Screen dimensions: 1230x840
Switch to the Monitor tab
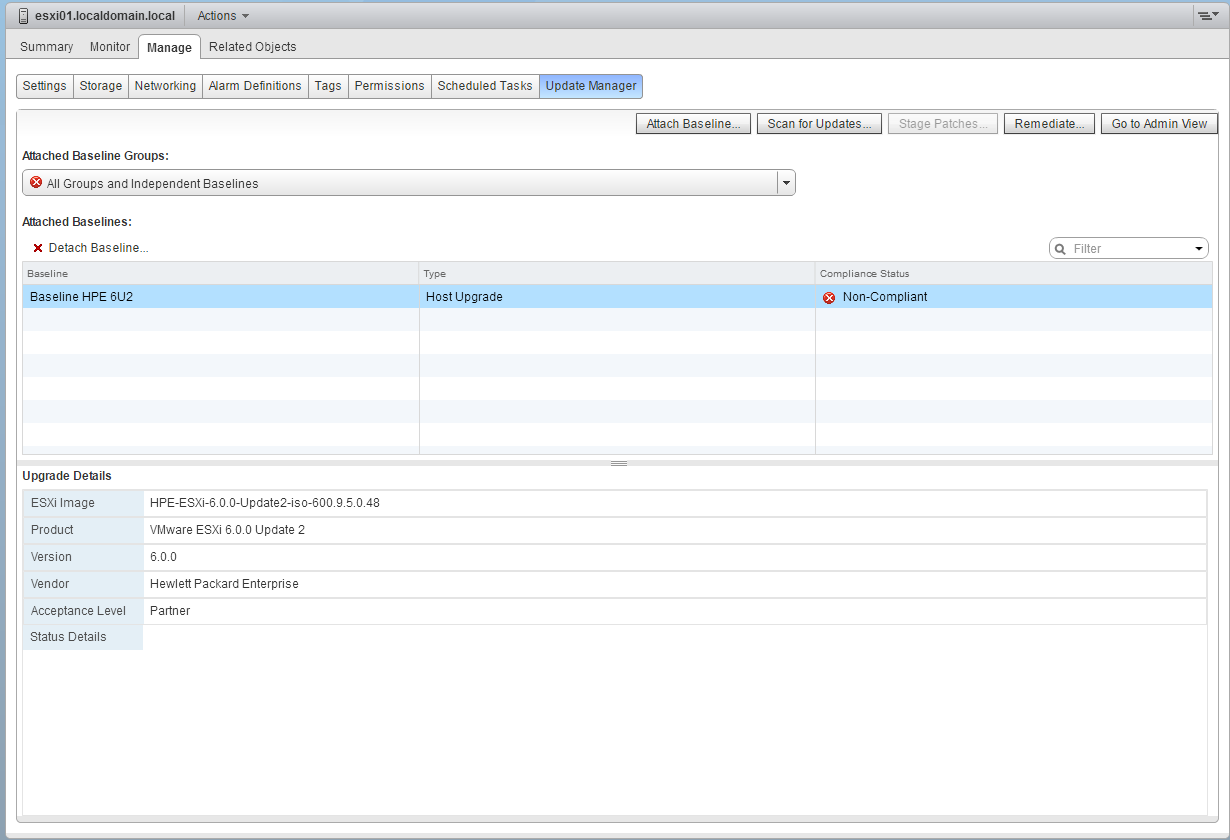[110, 46]
